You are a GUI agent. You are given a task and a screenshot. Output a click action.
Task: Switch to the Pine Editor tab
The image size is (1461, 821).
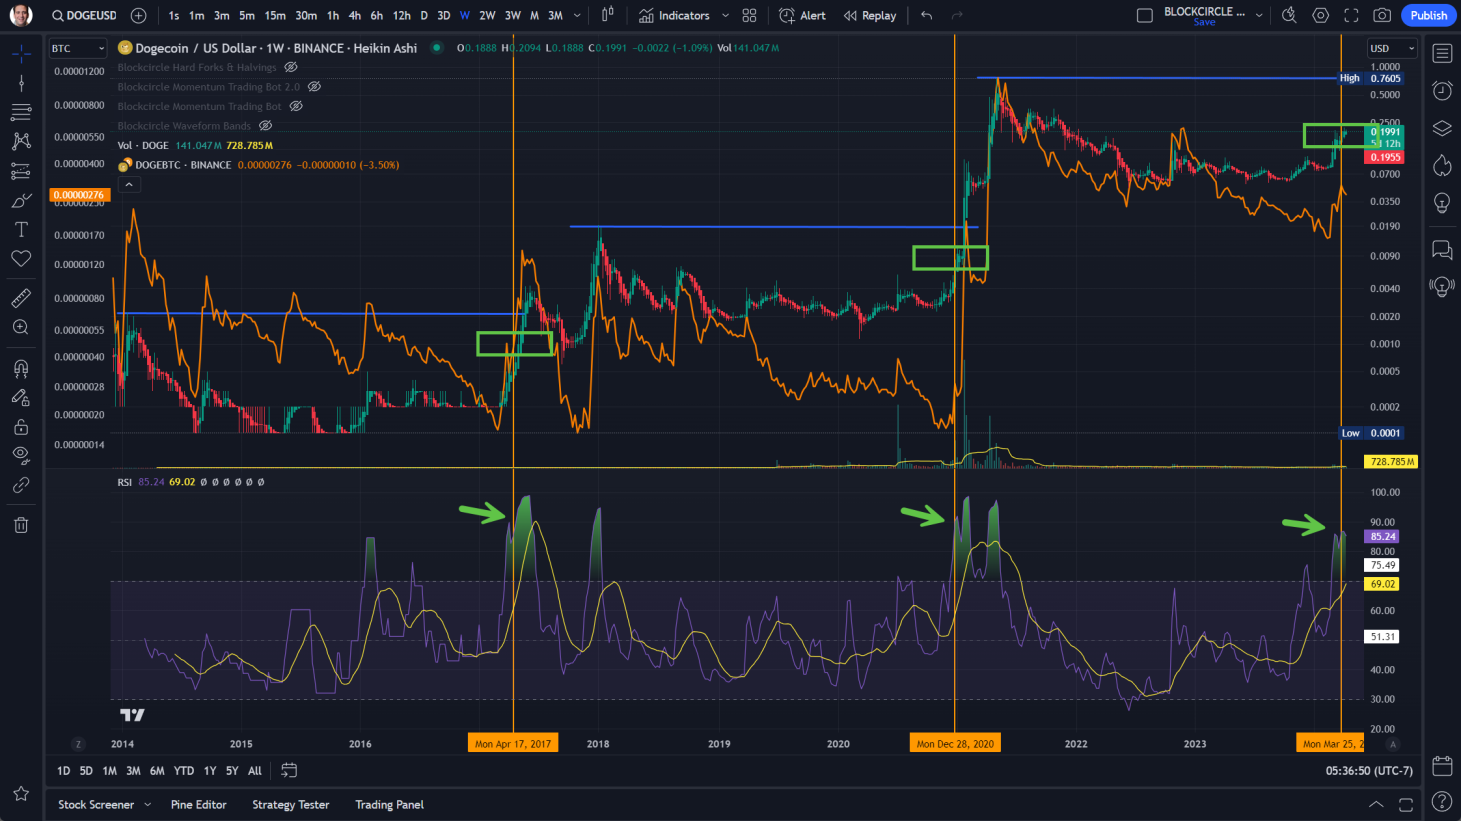click(198, 804)
